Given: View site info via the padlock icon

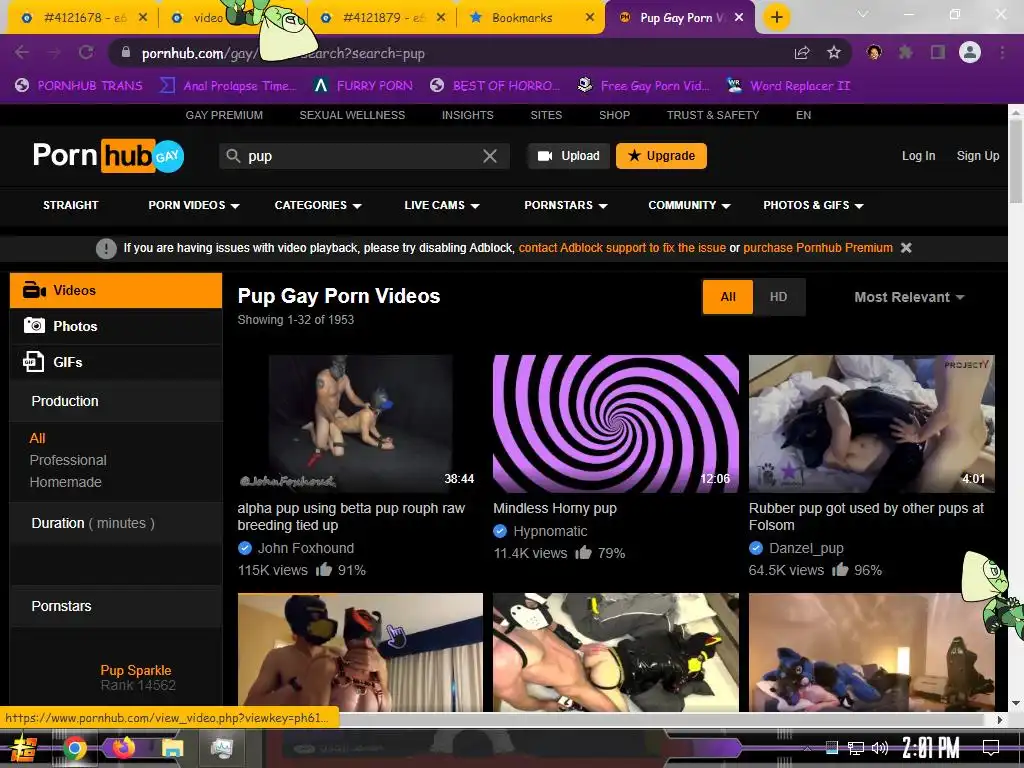Looking at the screenshot, I should (126, 53).
